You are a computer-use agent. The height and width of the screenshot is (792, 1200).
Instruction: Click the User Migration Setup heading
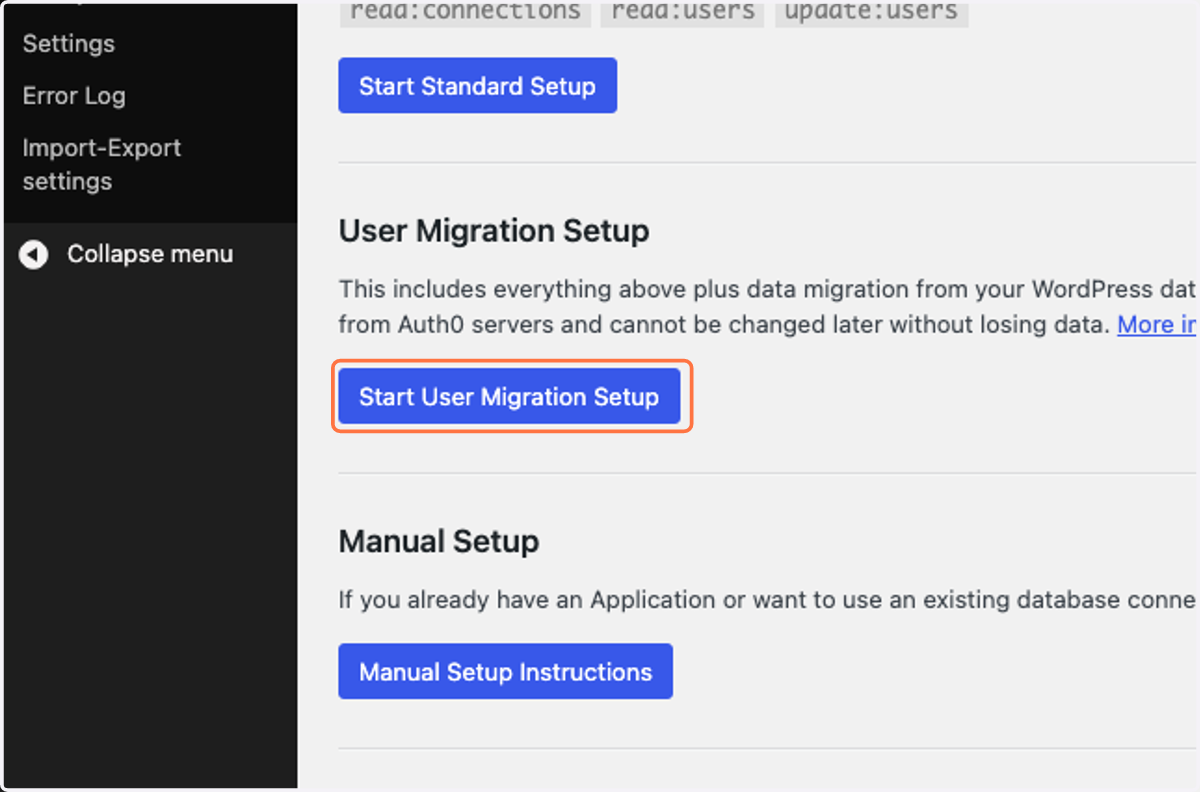[x=494, y=232]
